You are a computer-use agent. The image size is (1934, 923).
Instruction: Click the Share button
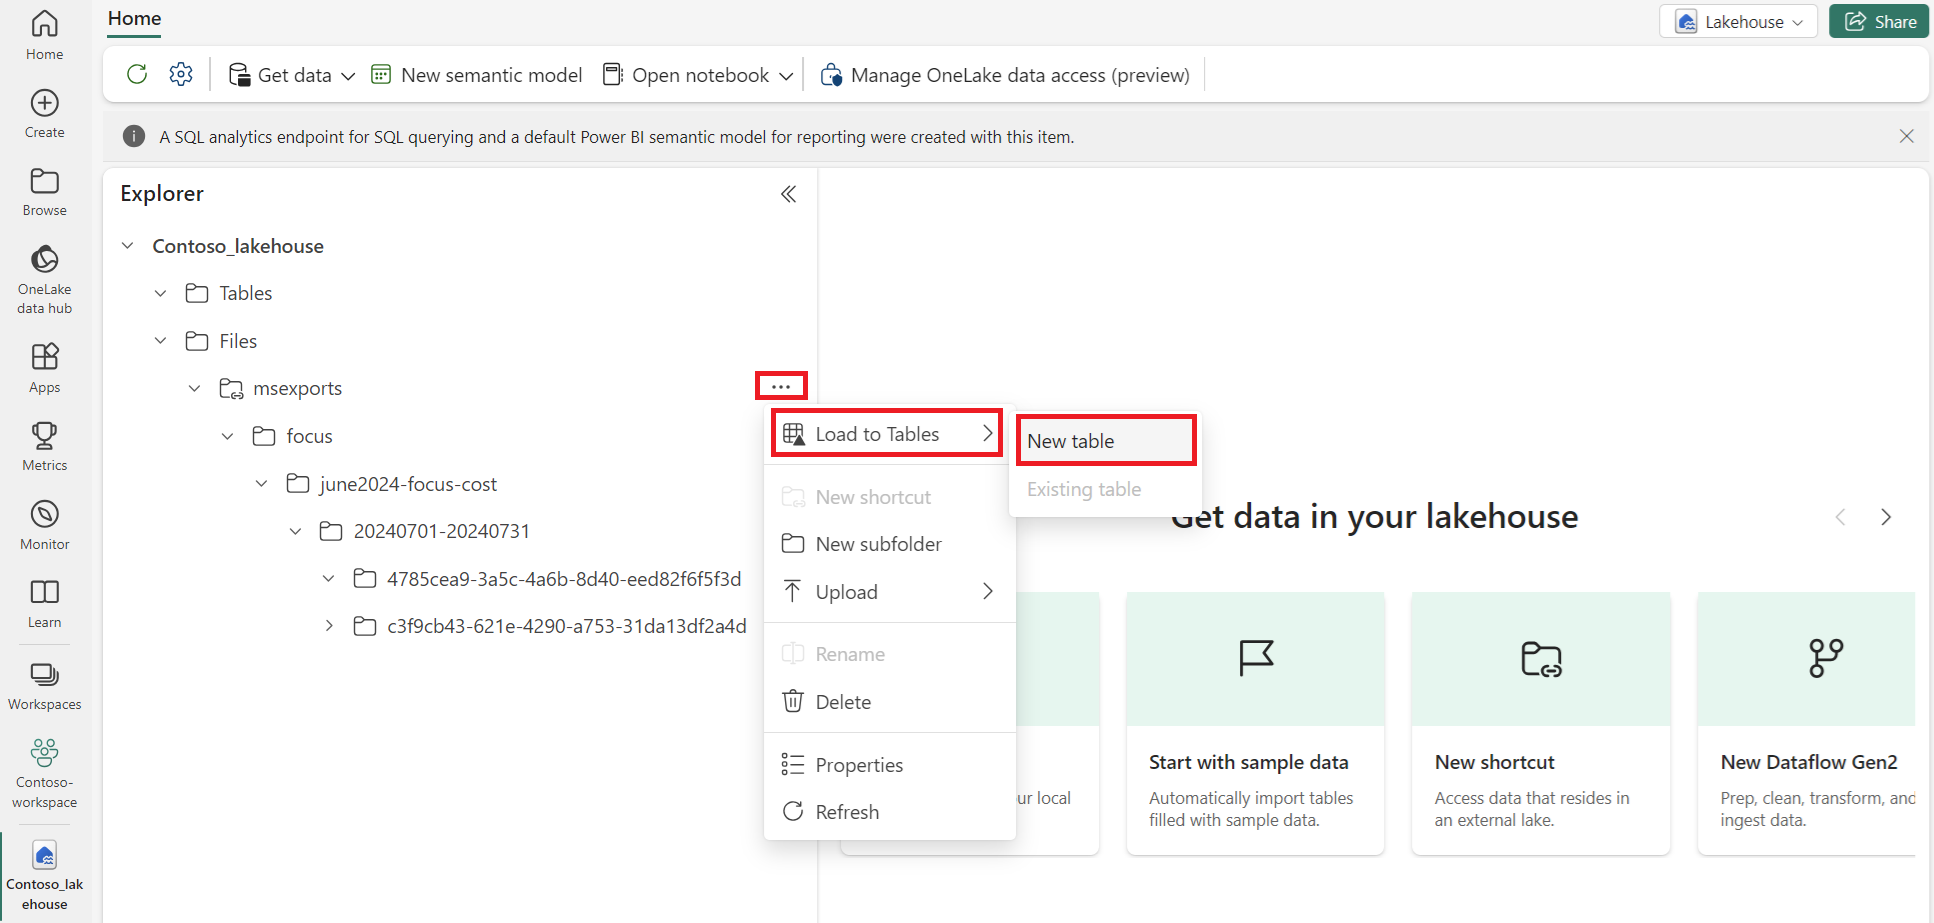click(x=1879, y=22)
